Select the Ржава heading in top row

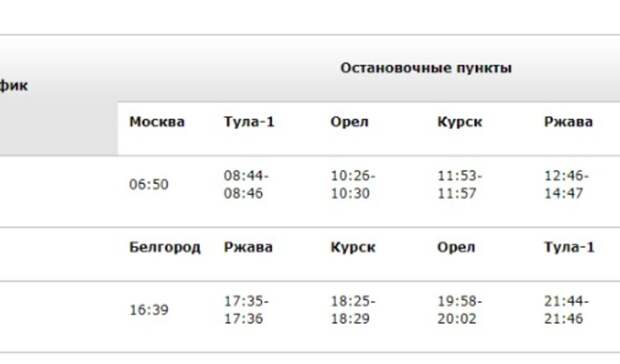point(568,122)
